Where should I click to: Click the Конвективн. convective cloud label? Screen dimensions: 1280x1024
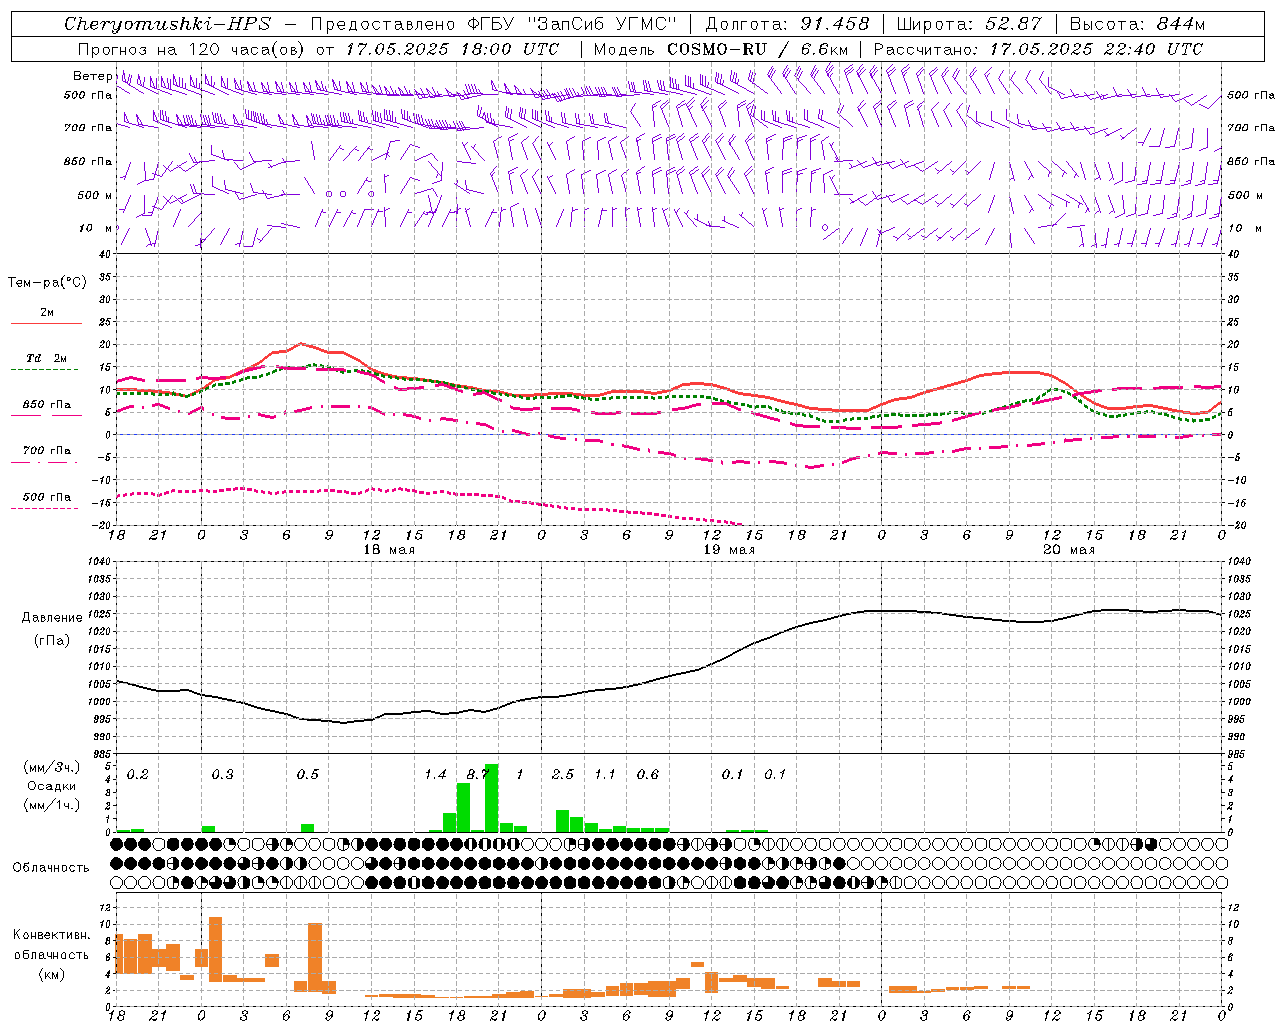(x=52, y=935)
